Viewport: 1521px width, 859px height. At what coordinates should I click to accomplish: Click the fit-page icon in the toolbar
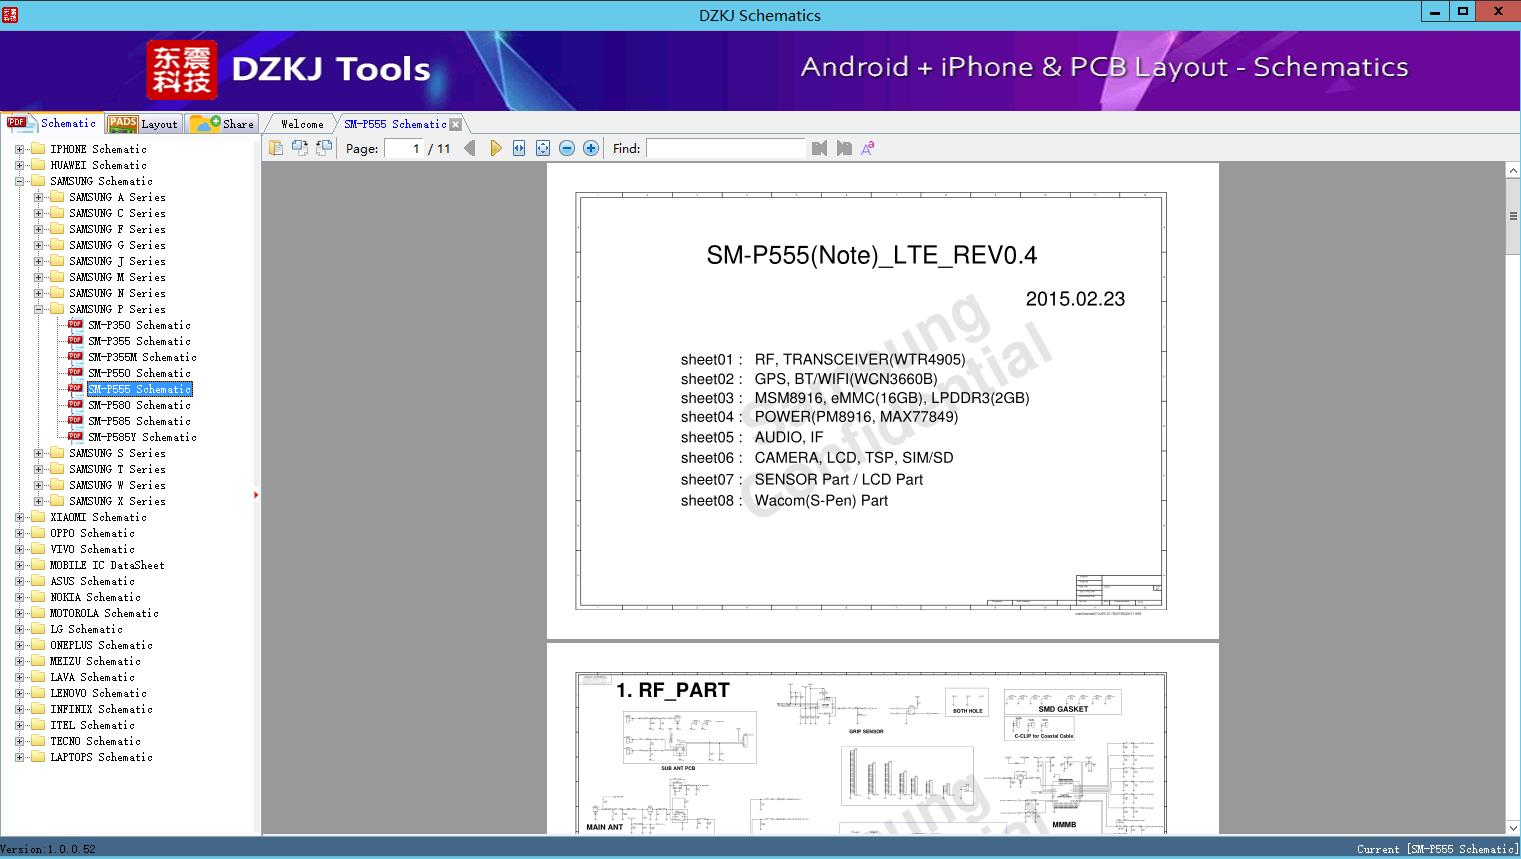pyautogui.click(x=543, y=148)
